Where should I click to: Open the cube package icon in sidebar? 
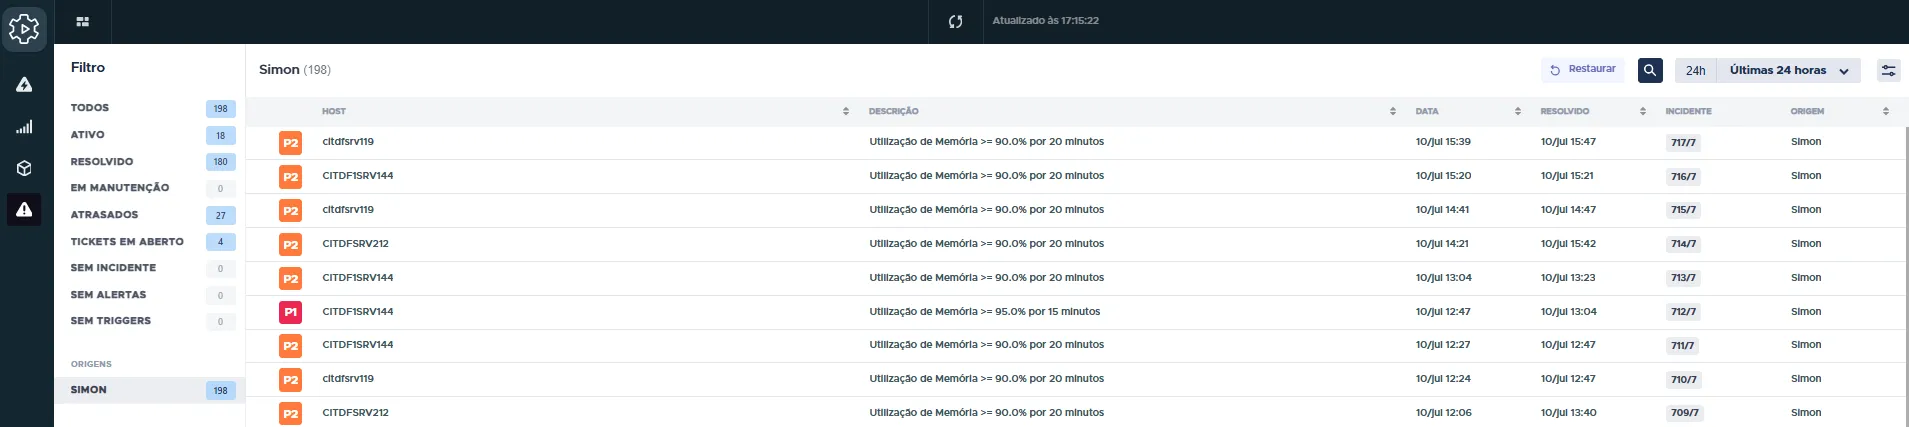click(x=24, y=168)
